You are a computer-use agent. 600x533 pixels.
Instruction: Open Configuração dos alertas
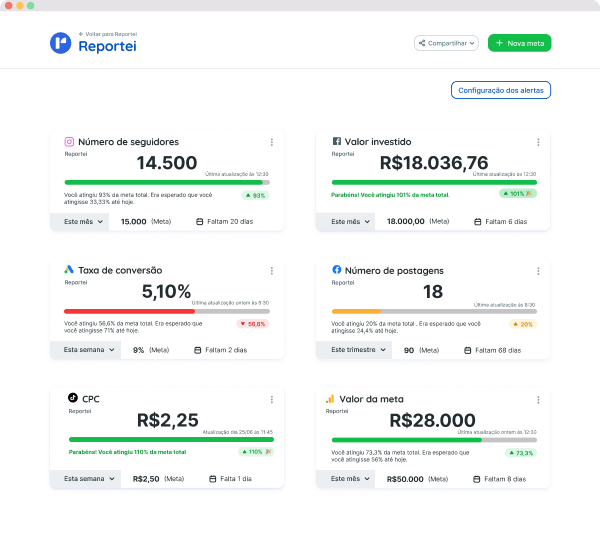point(501,90)
